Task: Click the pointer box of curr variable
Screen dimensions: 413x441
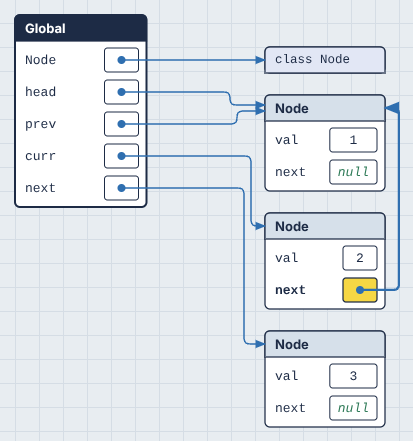Action: (121, 156)
